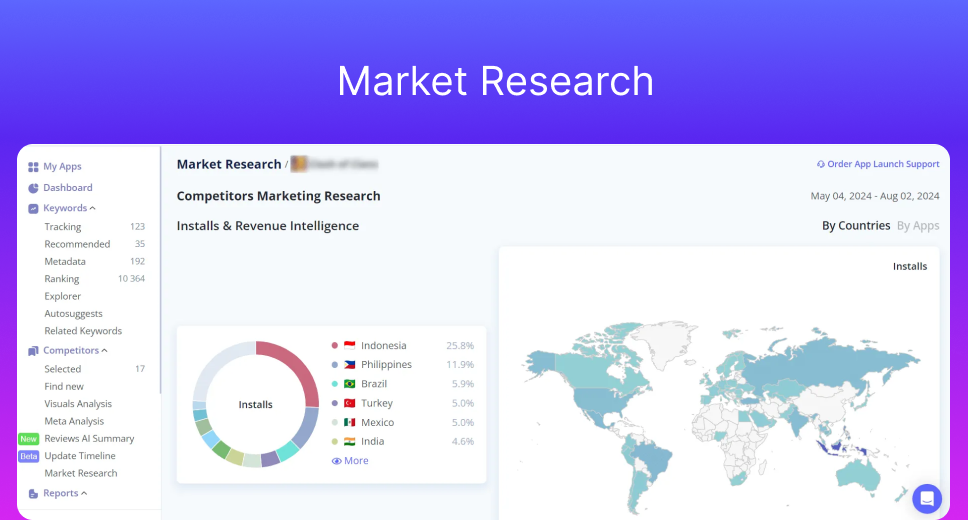Click the Indonesia flag icon in legend

349,346
